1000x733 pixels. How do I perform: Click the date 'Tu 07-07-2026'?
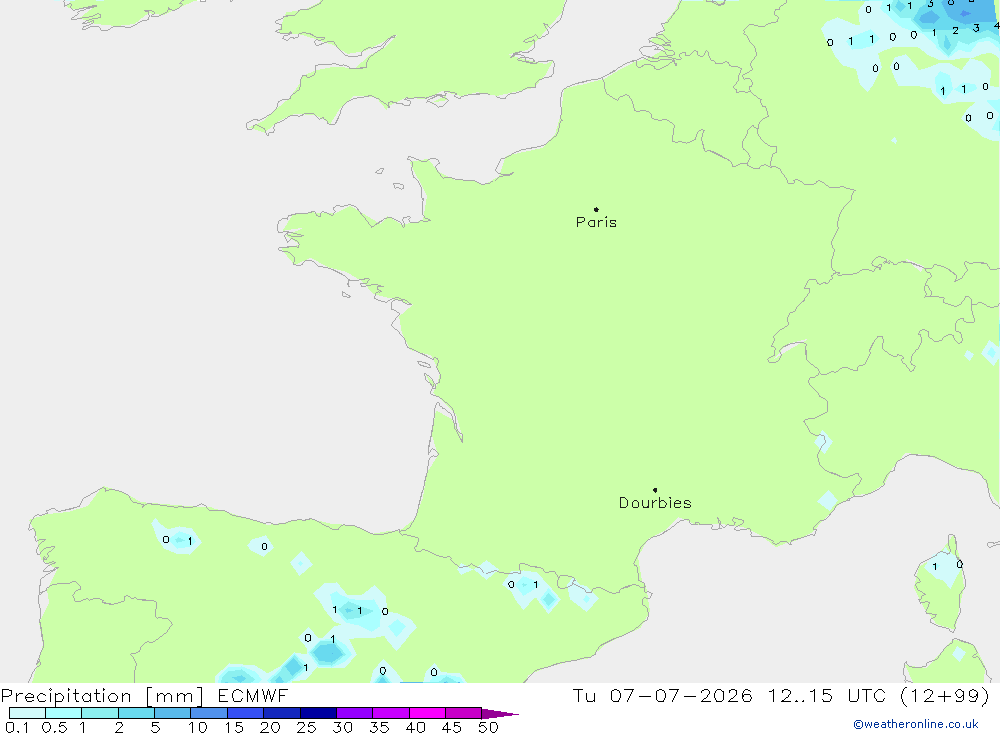[x=662, y=695]
